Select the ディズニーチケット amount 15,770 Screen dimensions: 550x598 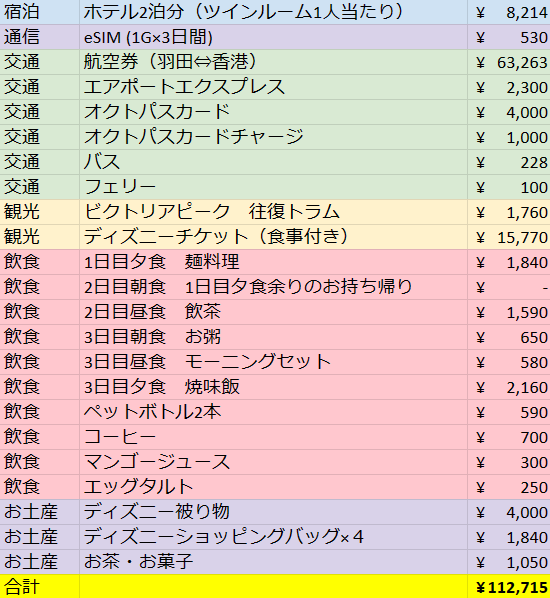point(509,237)
